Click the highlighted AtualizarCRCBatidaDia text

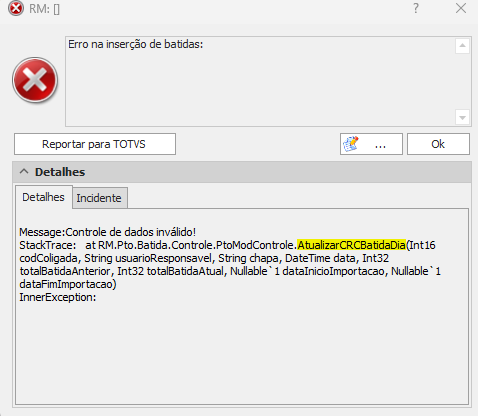click(351, 245)
